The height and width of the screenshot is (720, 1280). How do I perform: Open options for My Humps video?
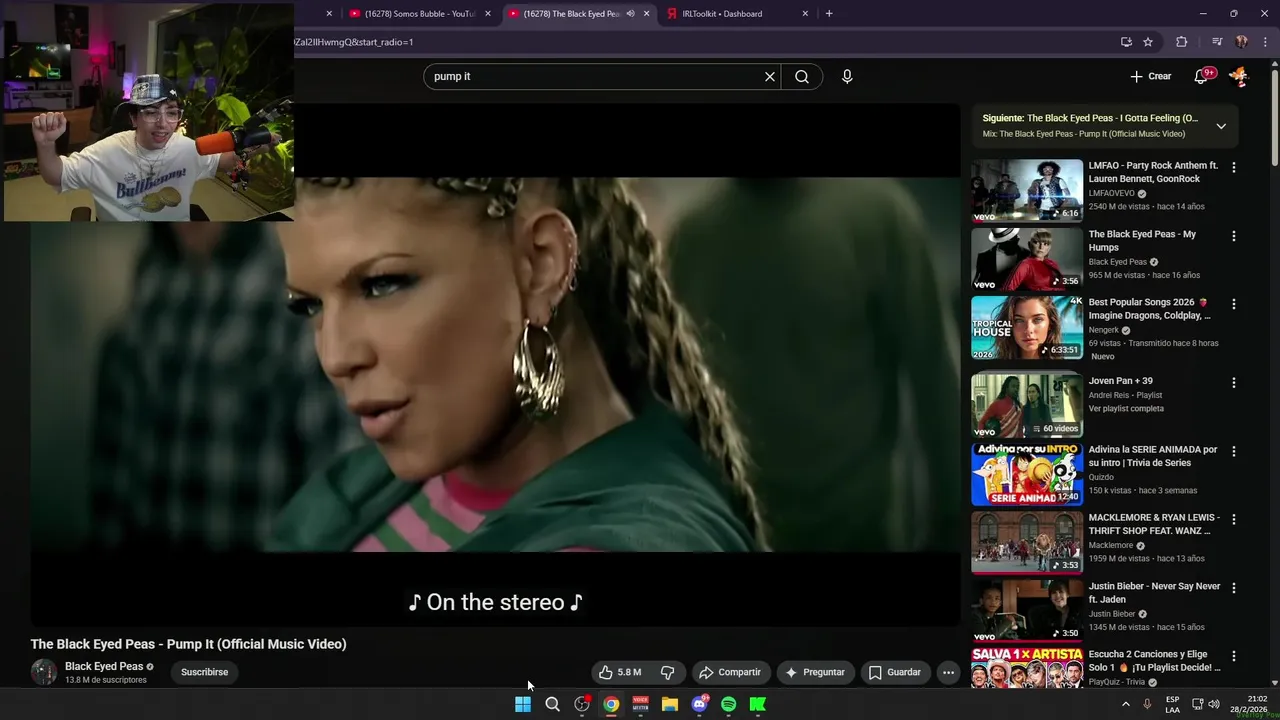(x=1233, y=236)
